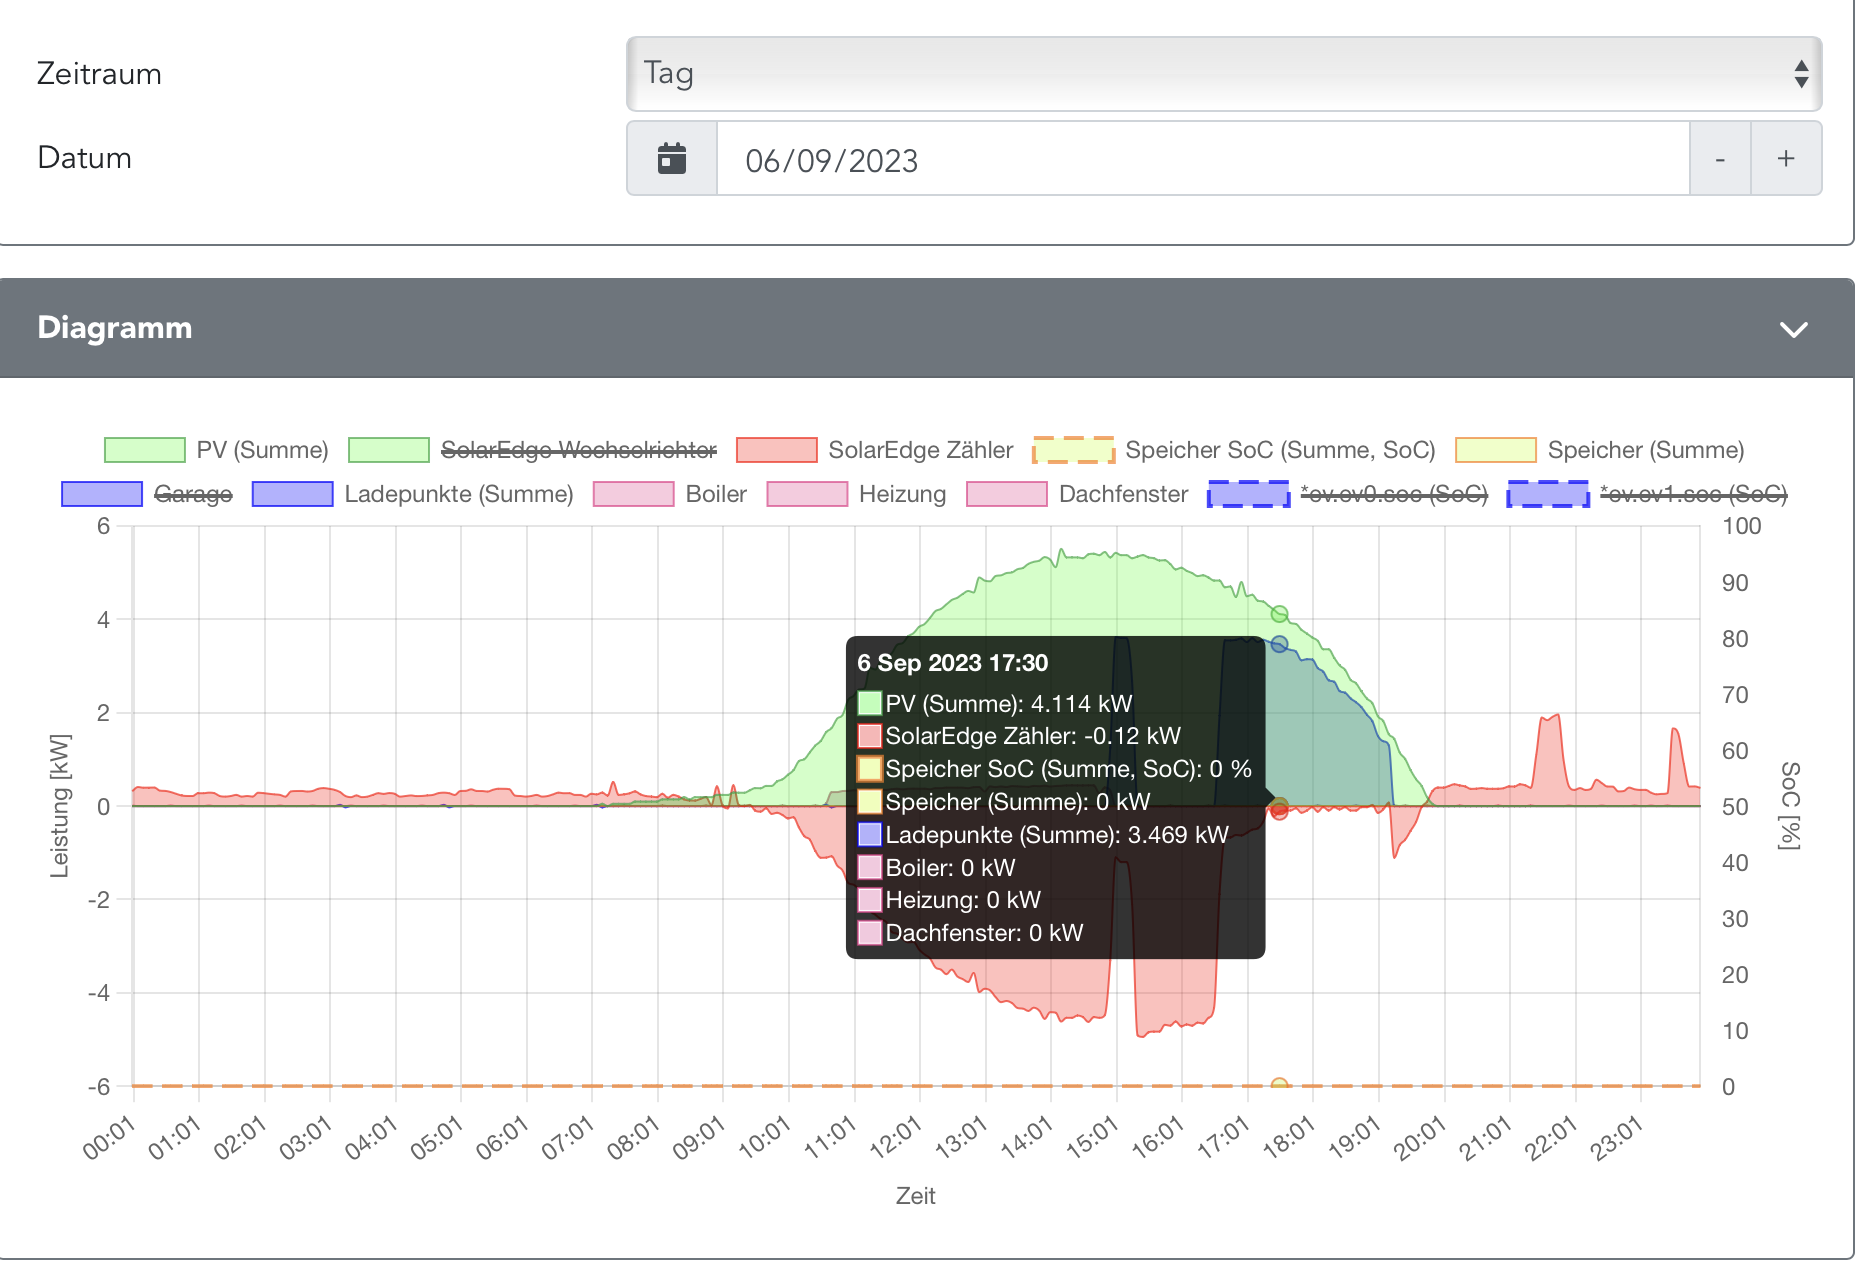The image size is (1866, 1284).
Task: Open the Zeitraum dropdown showing Tag
Action: click(1223, 74)
